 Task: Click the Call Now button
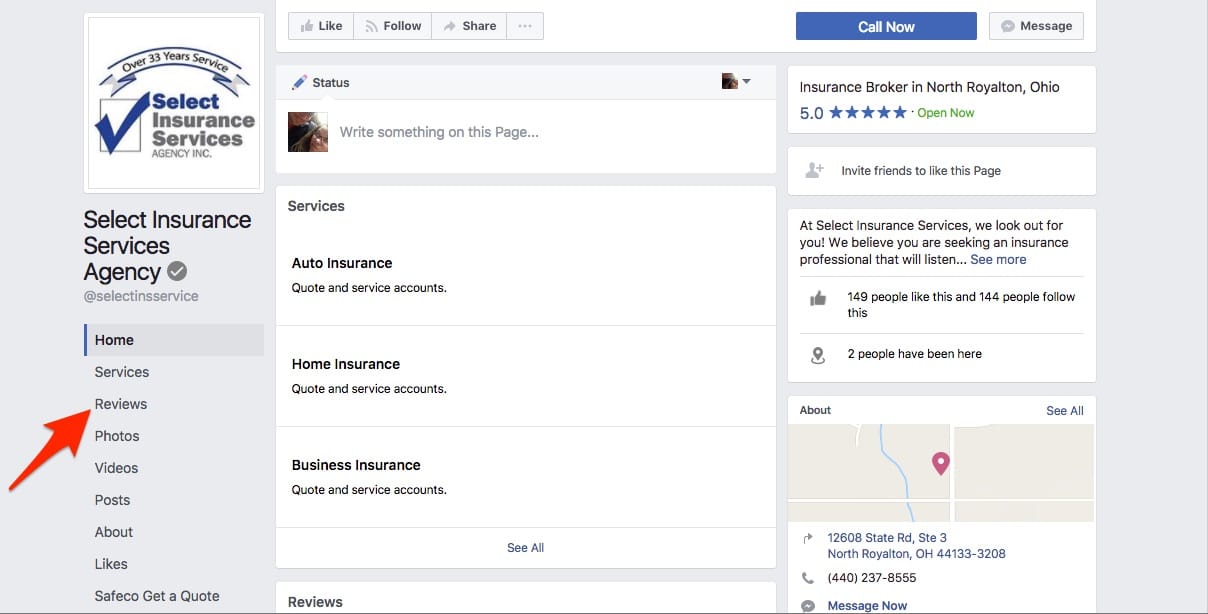pyautogui.click(x=886, y=26)
